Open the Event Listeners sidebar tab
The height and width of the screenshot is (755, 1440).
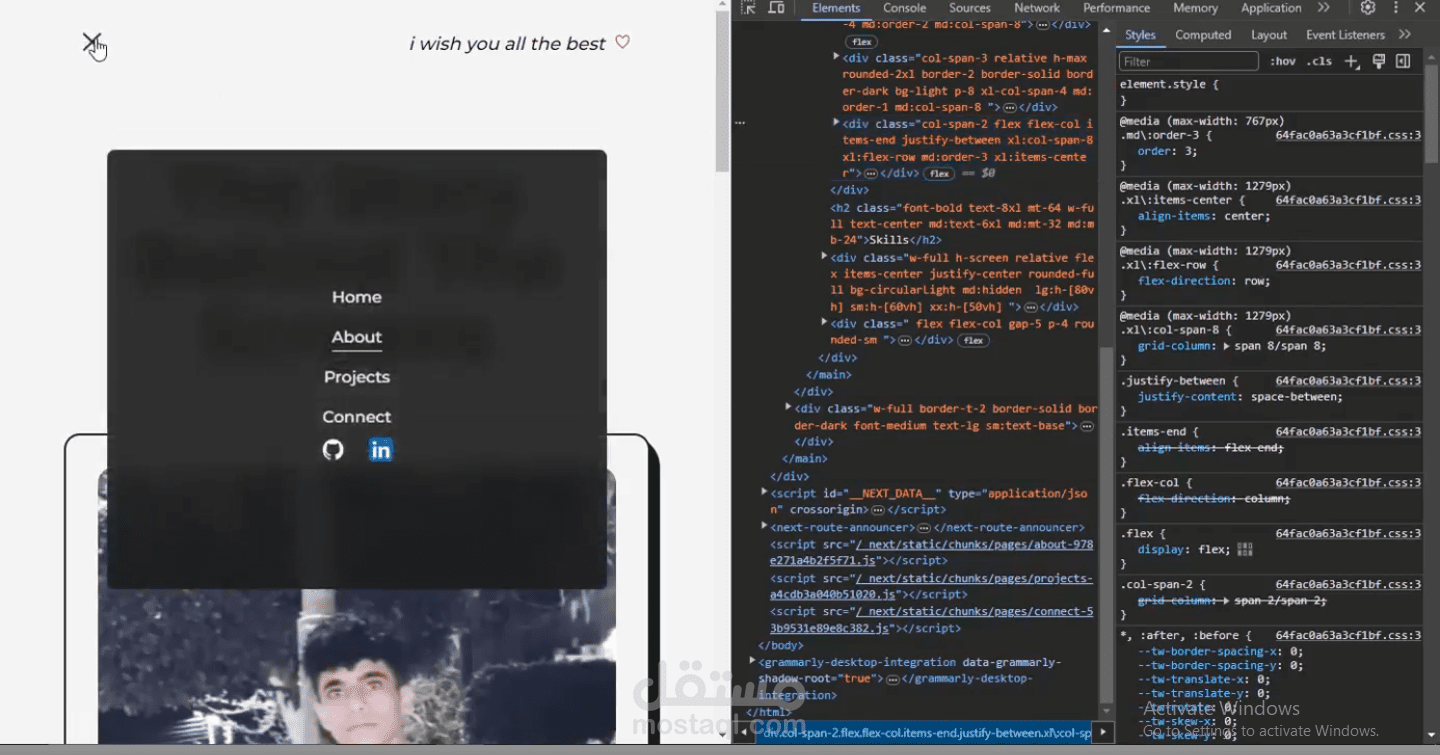click(x=1345, y=34)
